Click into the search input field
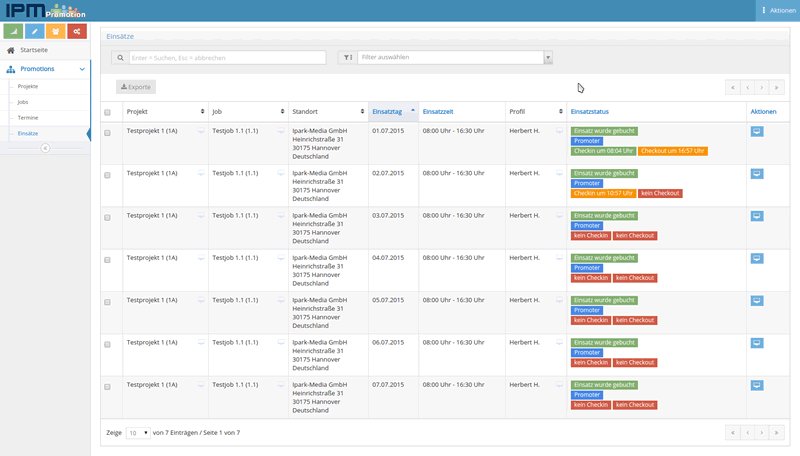Screen dimensions: 800x456 [226, 58]
